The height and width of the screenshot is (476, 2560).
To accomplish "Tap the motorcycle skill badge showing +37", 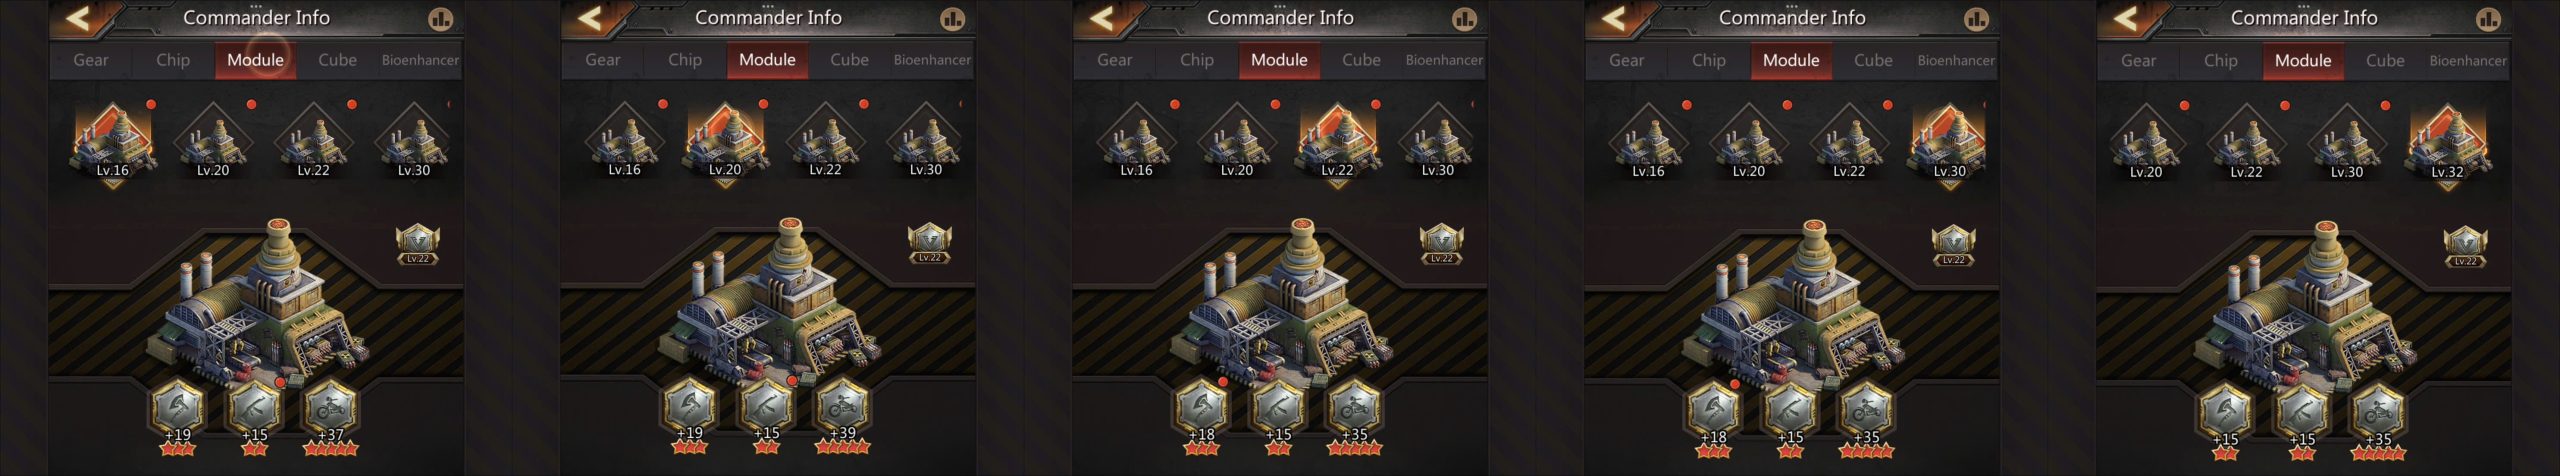I will [330, 409].
